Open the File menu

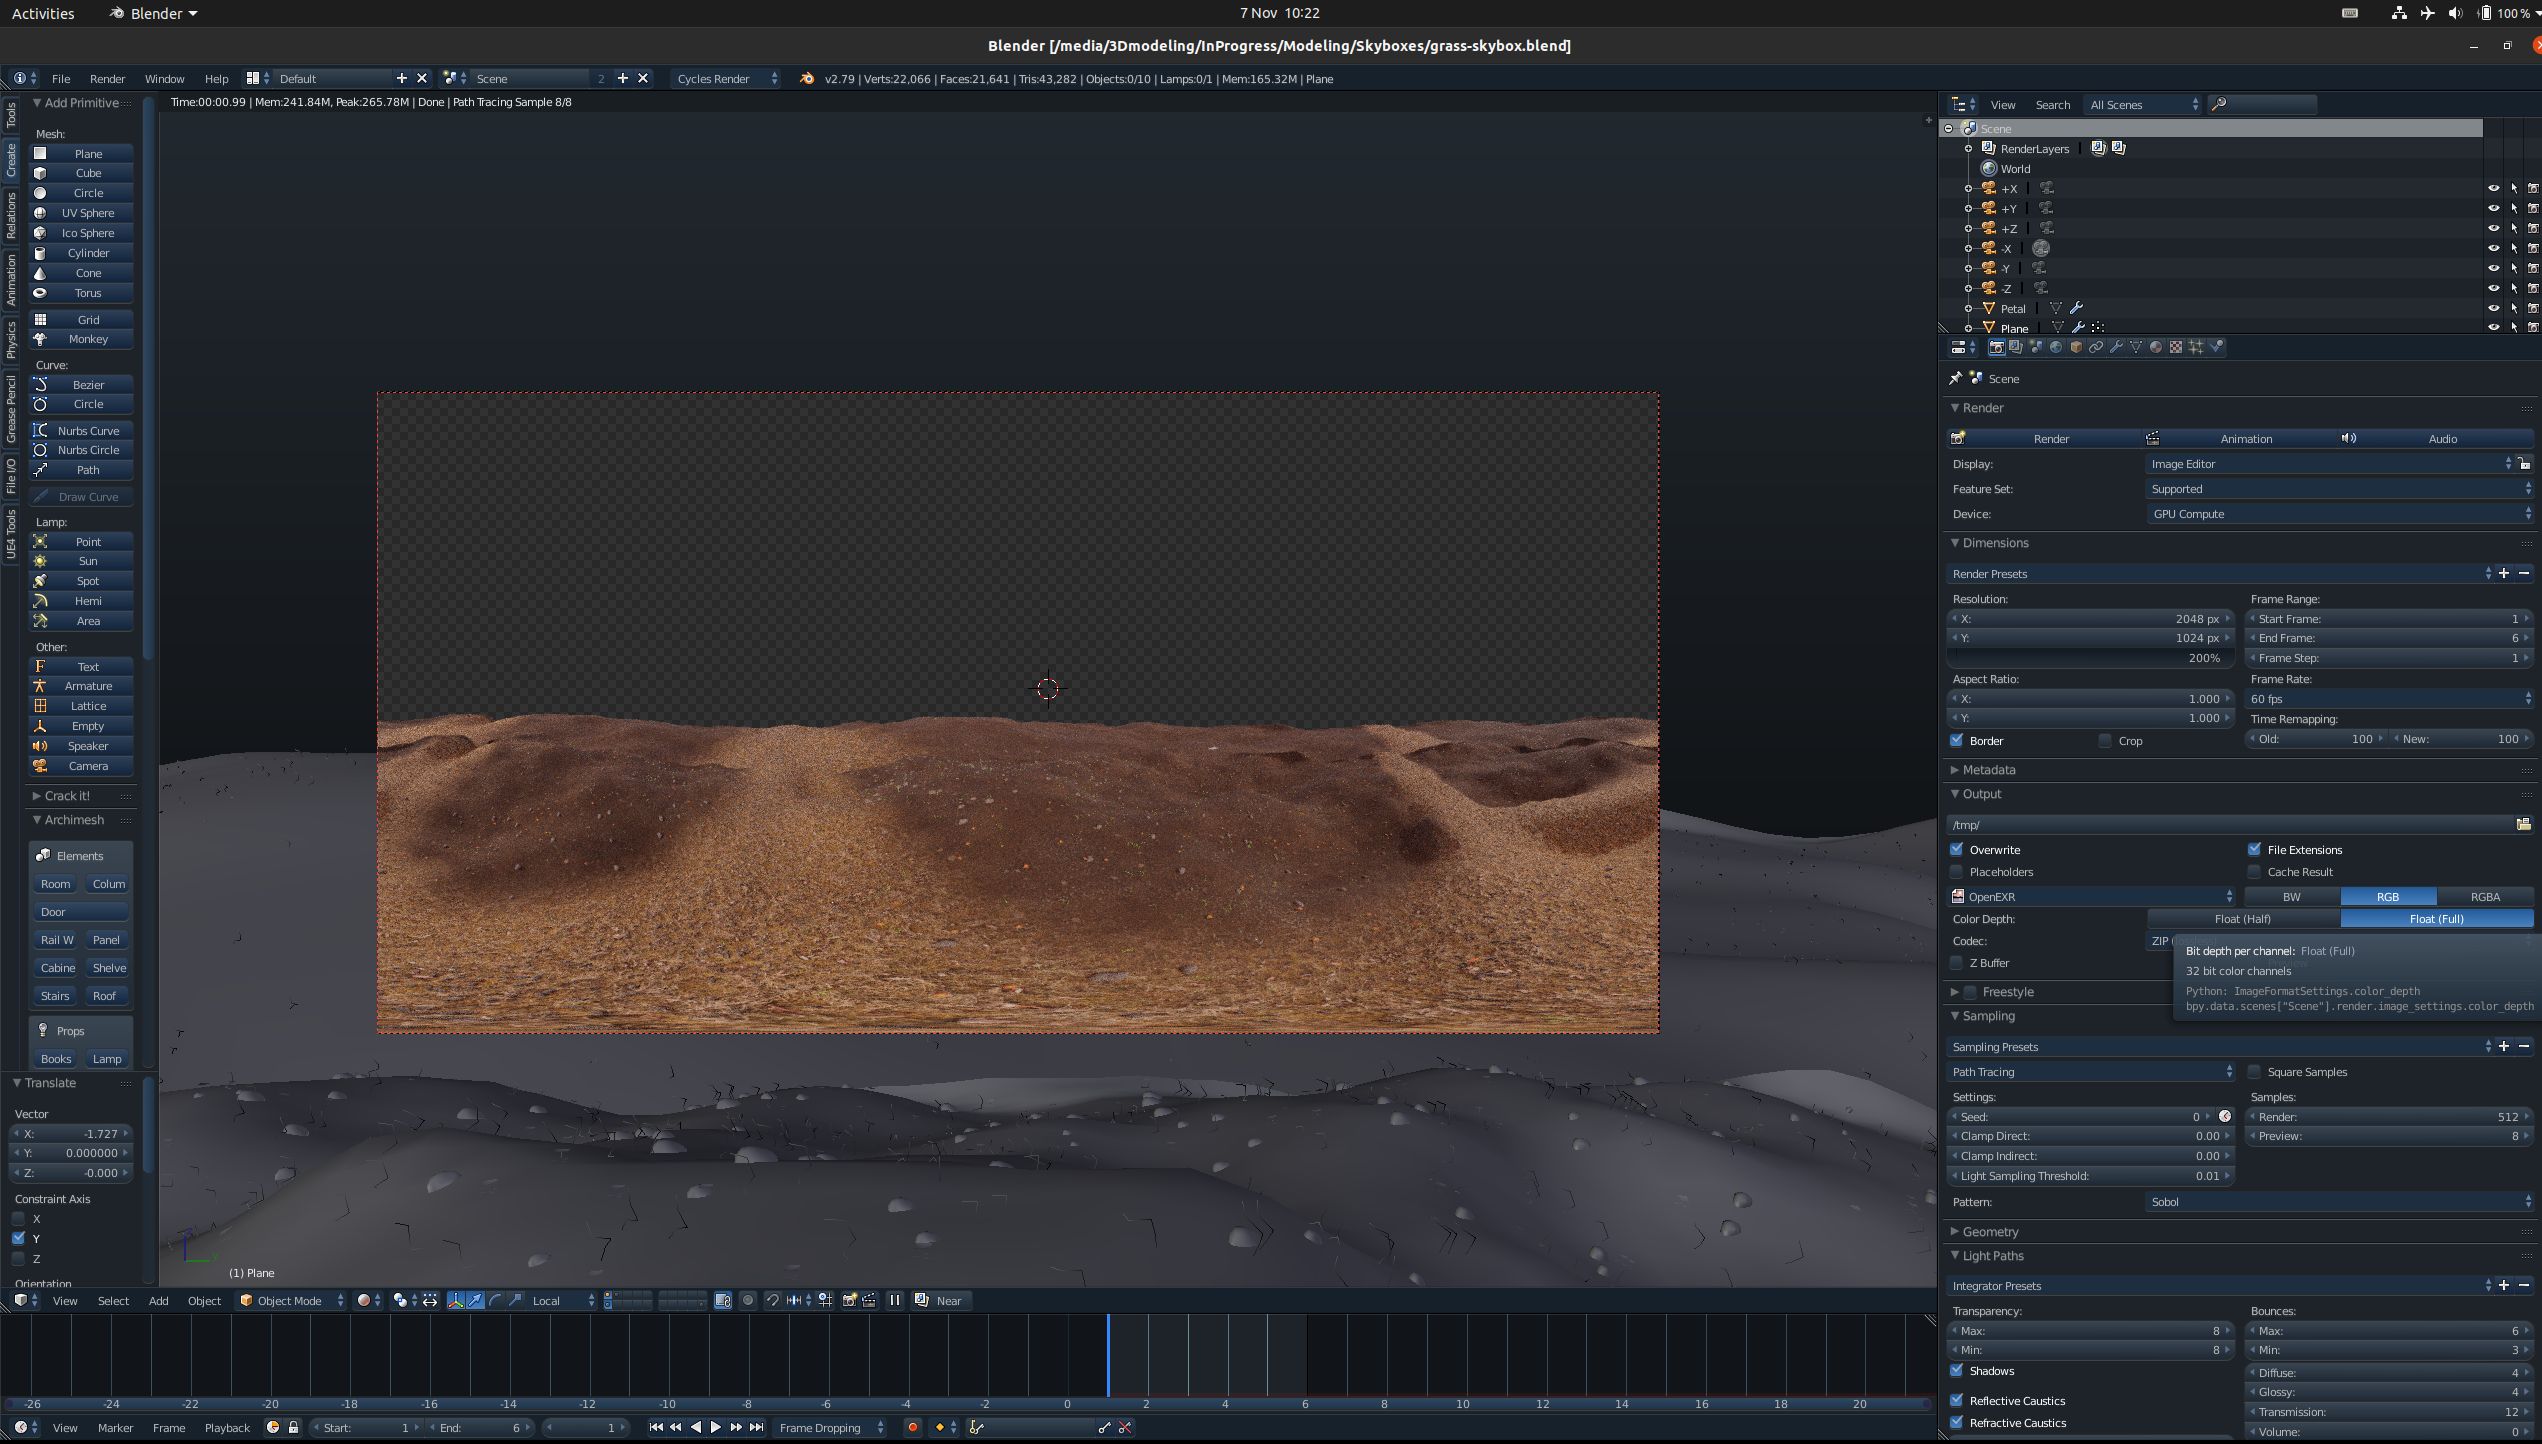tap(61, 78)
